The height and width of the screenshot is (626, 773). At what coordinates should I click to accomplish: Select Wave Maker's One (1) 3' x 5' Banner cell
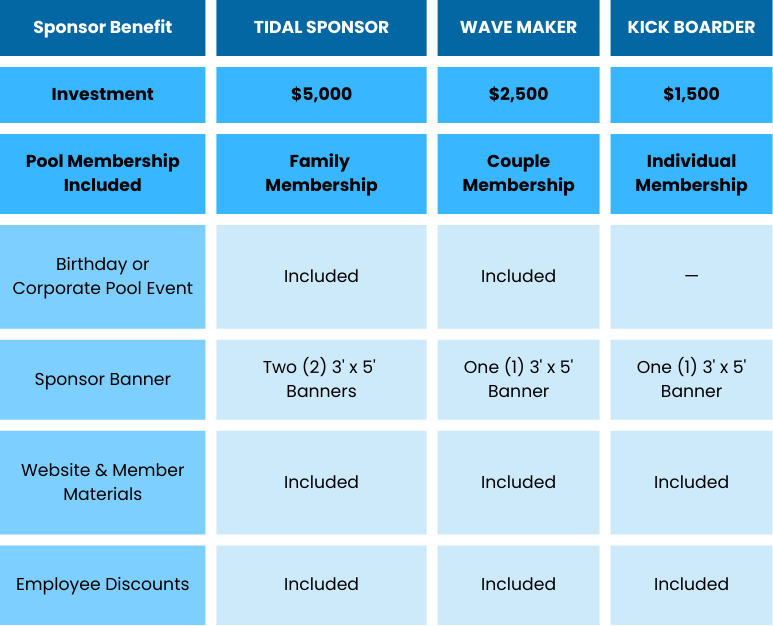pos(518,379)
